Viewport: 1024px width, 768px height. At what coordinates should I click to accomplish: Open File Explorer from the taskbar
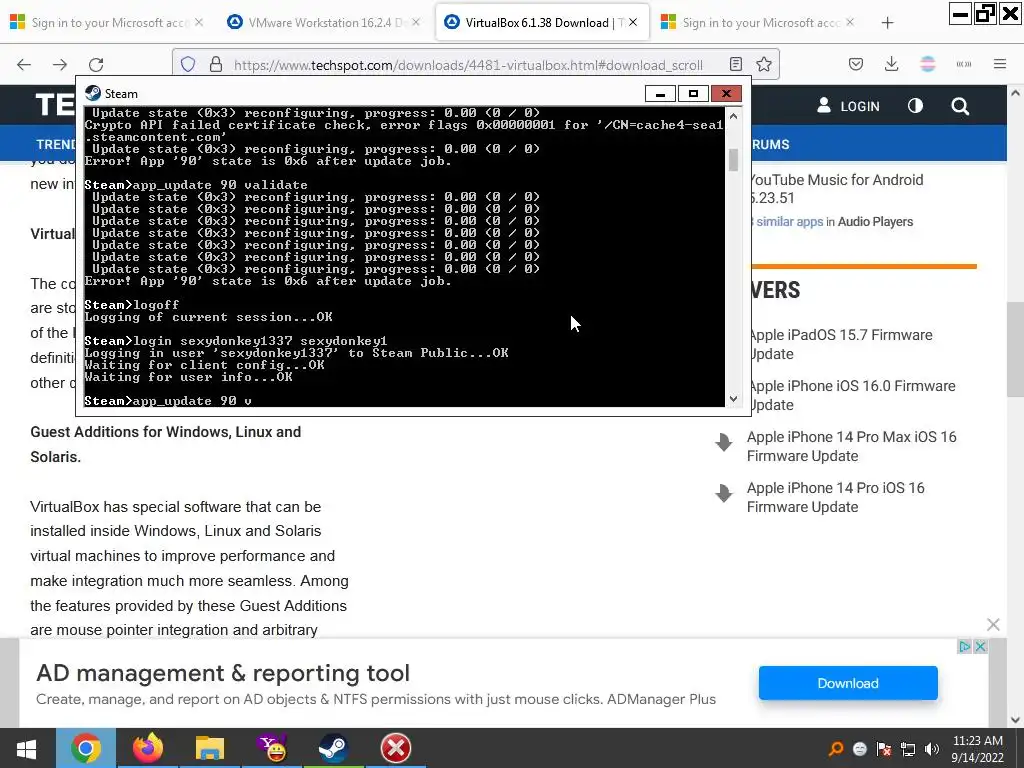click(x=210, y=748)
